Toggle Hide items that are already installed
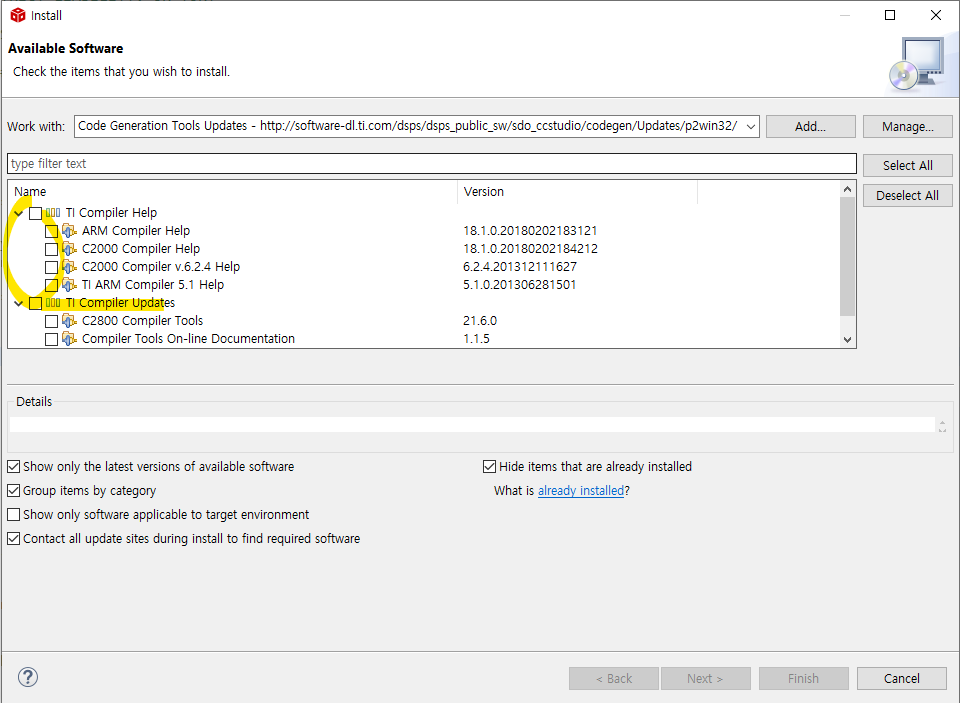 click(489, 467)
